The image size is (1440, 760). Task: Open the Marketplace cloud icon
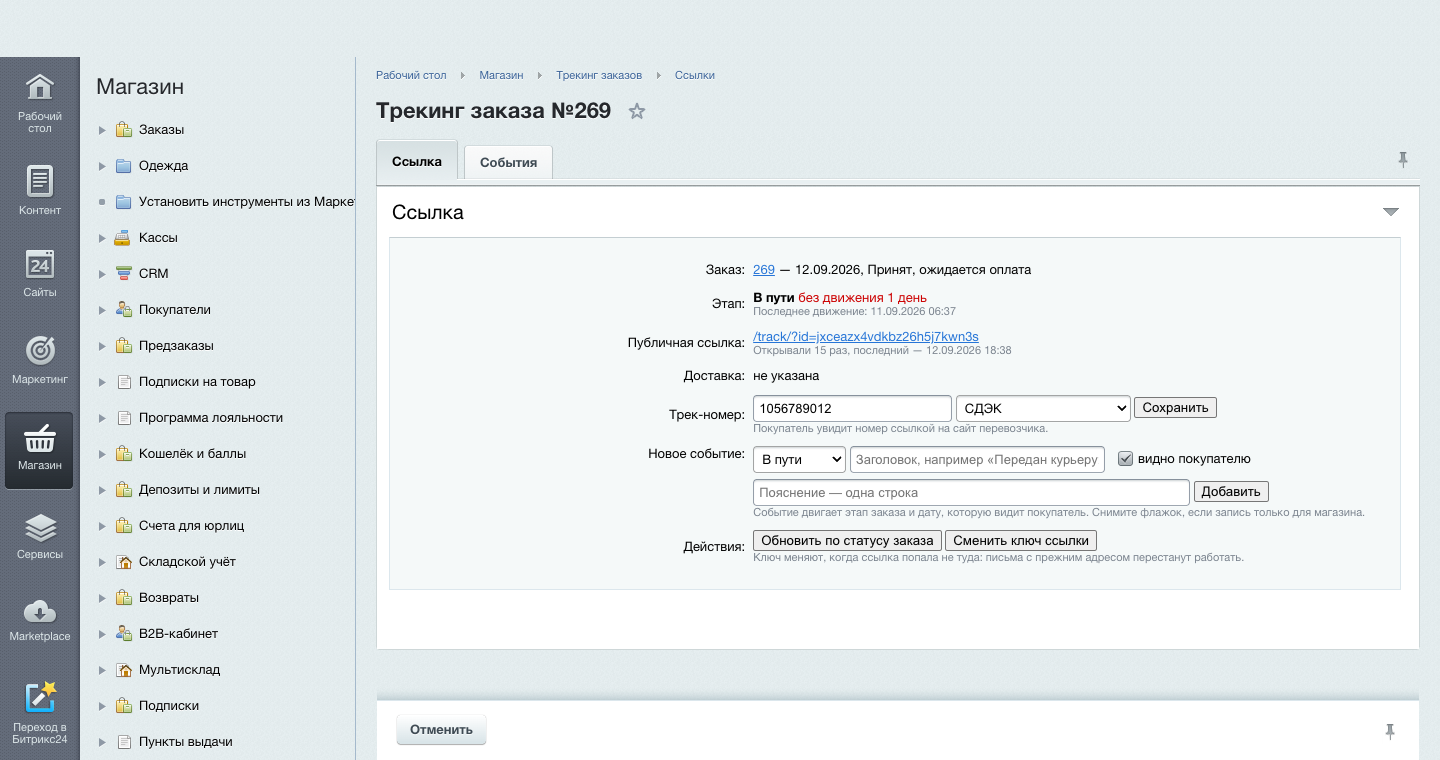(x=39, y=610)
